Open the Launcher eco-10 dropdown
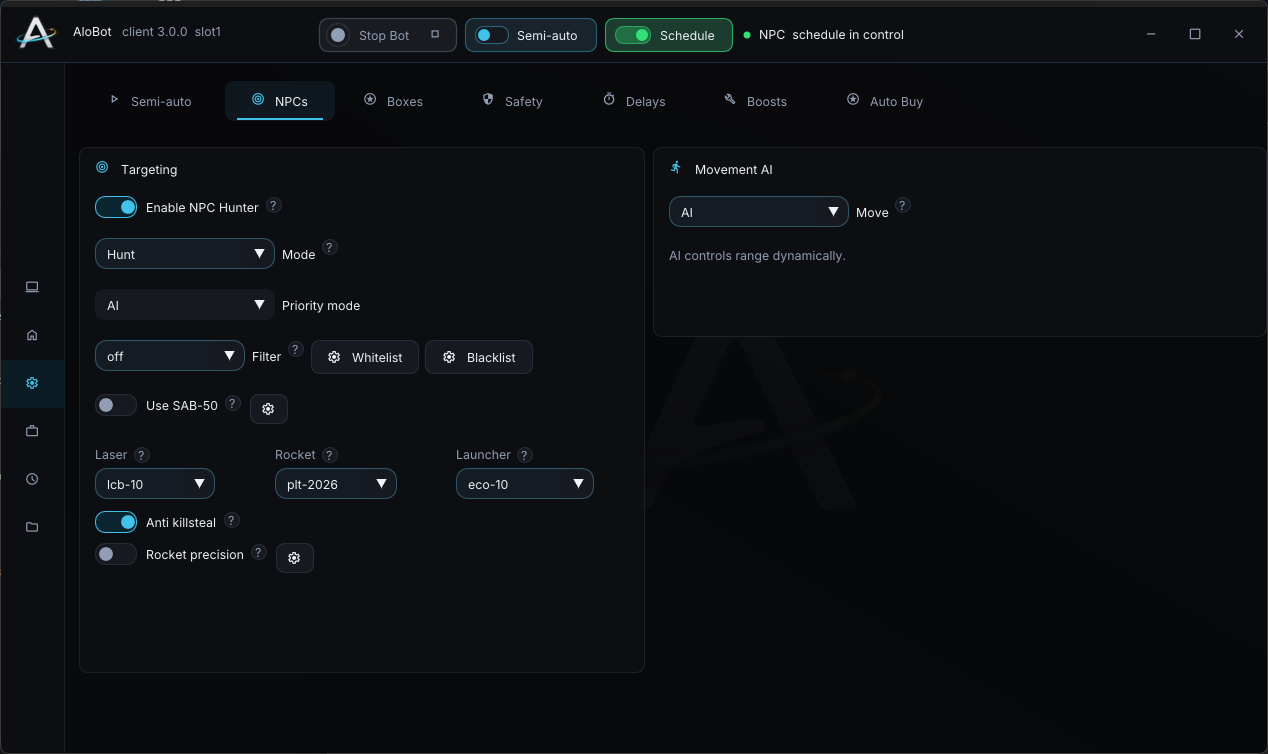 (525, 484)
